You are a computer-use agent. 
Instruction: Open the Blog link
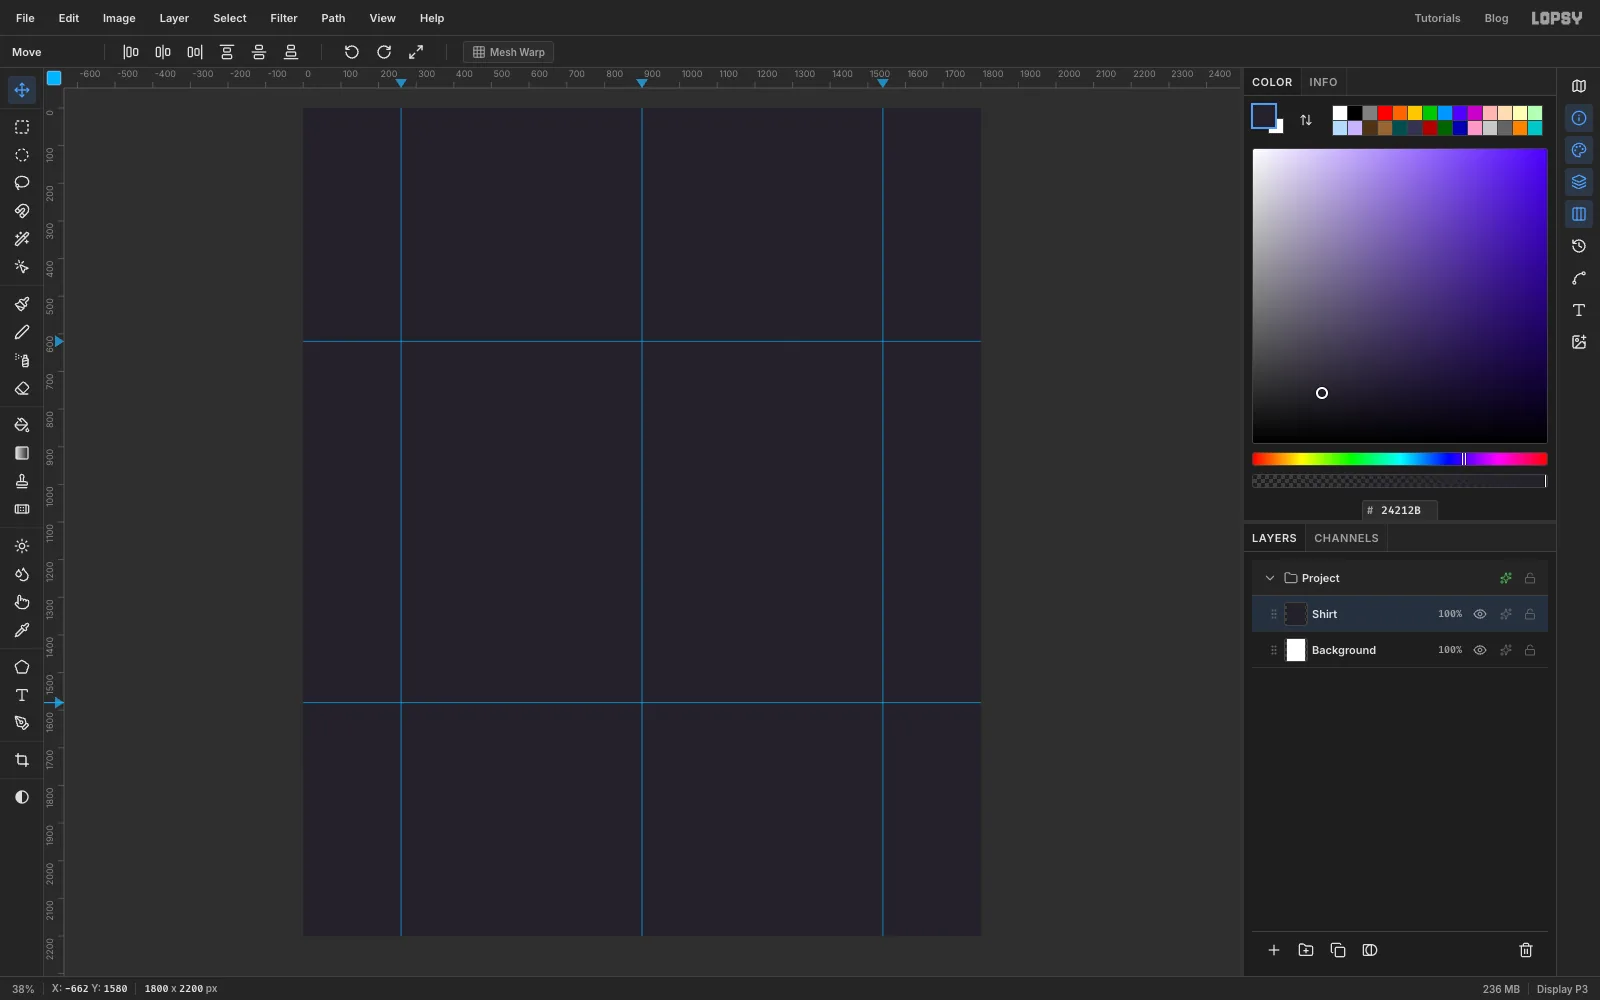(x=1496, y=18)
